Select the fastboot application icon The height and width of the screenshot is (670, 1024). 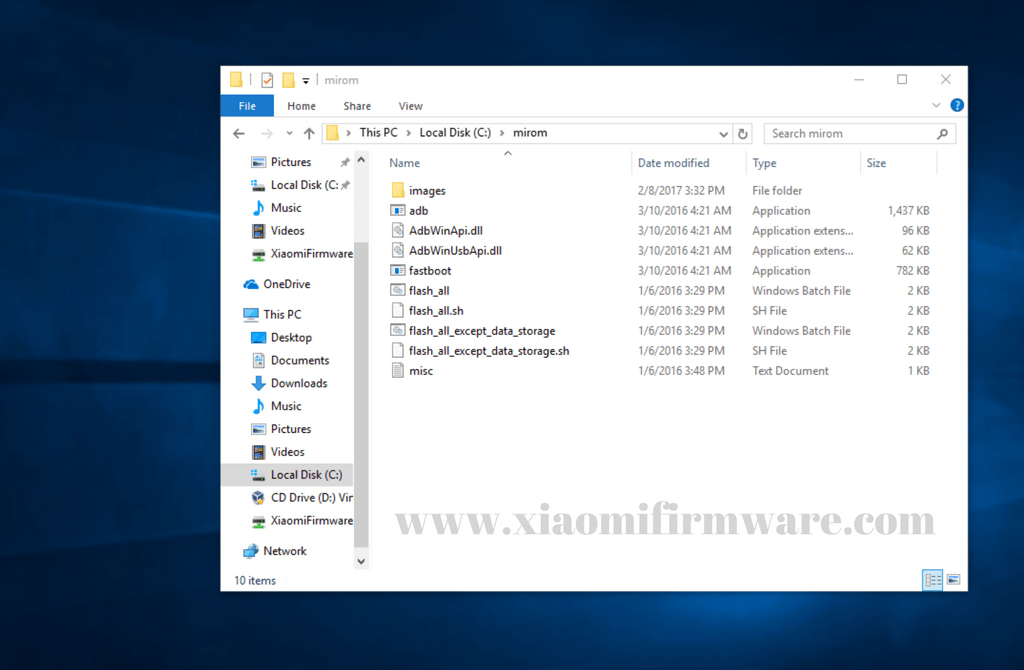[x=398, y=270]
